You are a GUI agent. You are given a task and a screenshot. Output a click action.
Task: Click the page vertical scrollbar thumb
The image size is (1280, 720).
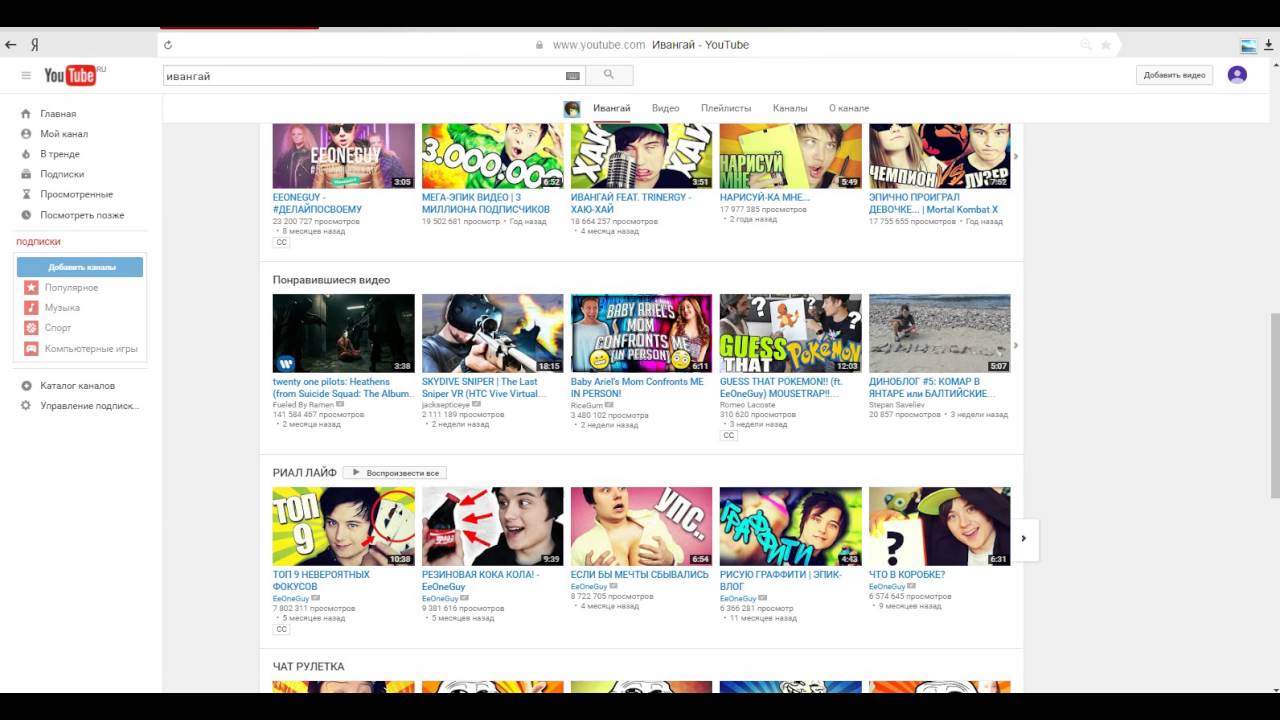coord(1274,404)
